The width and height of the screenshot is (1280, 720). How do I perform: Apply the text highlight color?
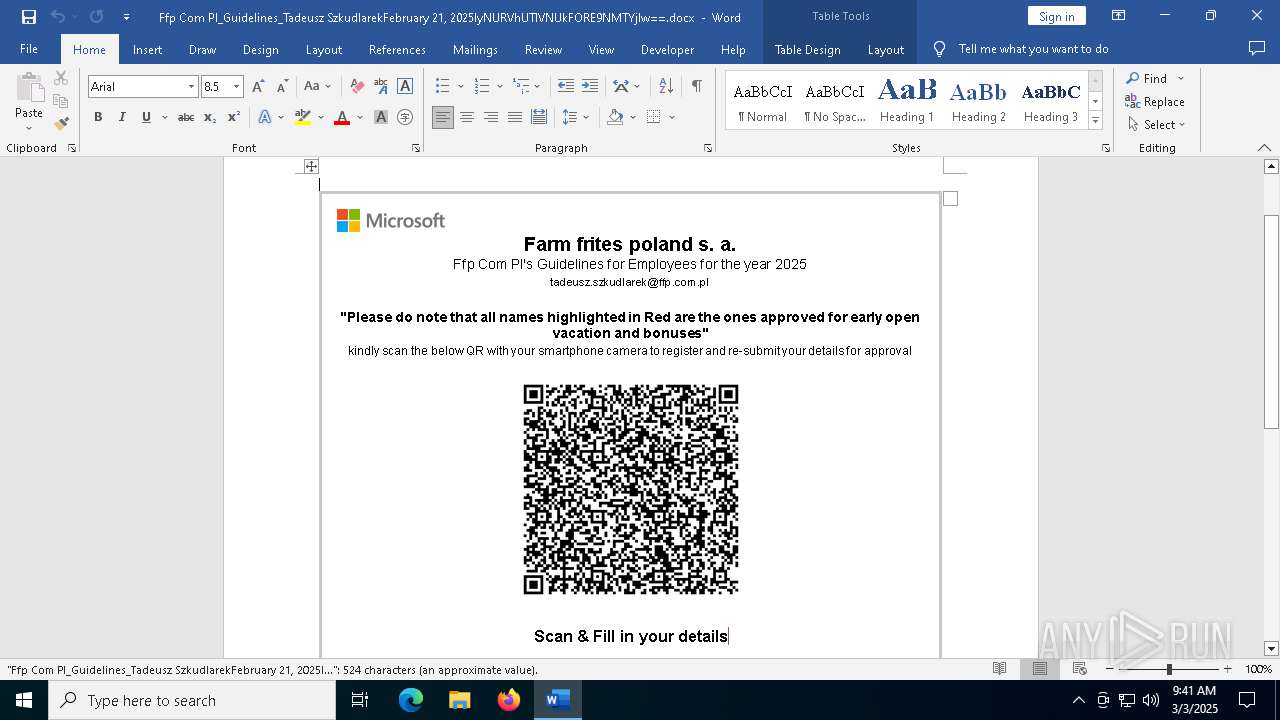click(x=302, y=117)
